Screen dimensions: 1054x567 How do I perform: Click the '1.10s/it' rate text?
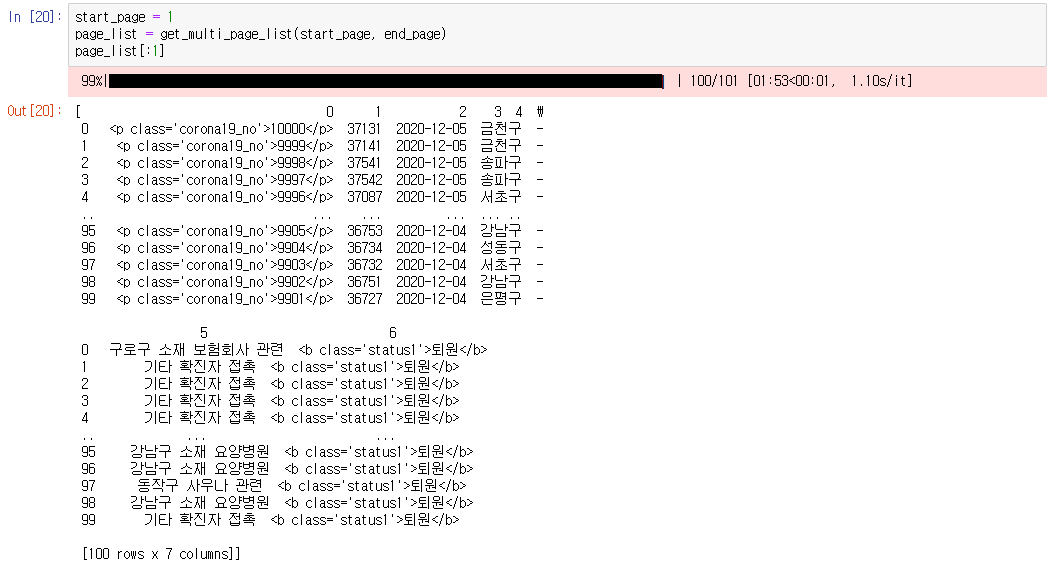pos(881,81)
